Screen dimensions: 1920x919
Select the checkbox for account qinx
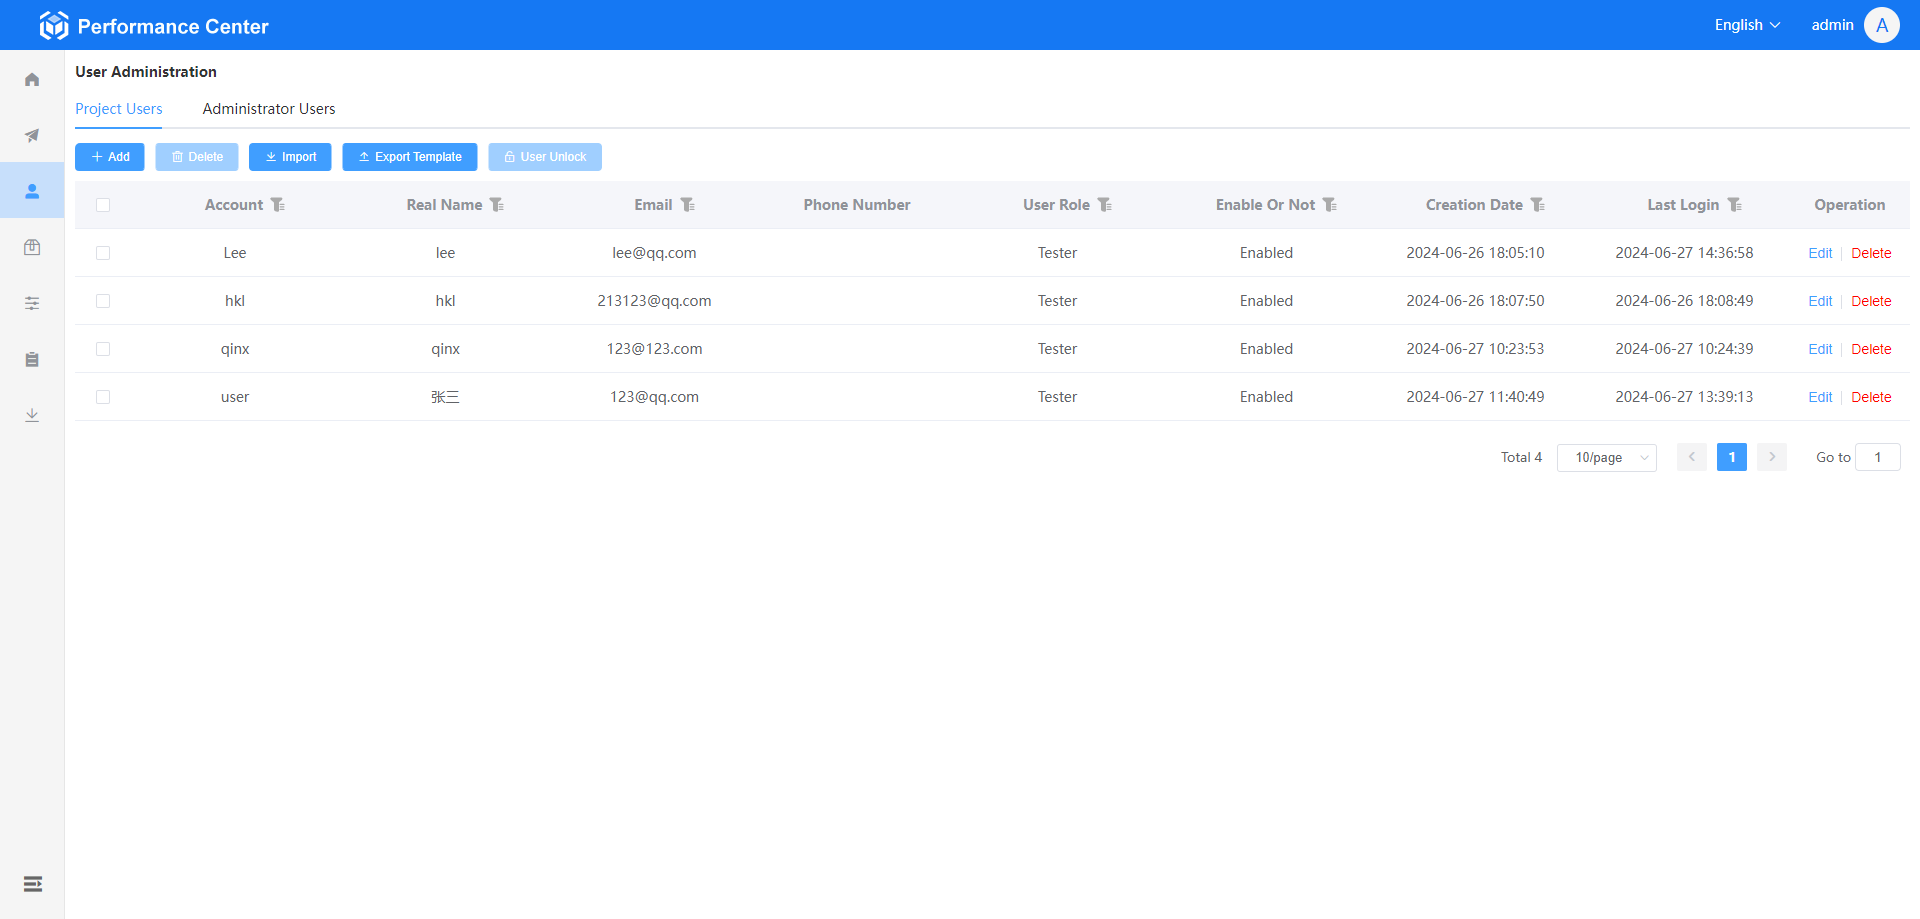click(103, 349)
